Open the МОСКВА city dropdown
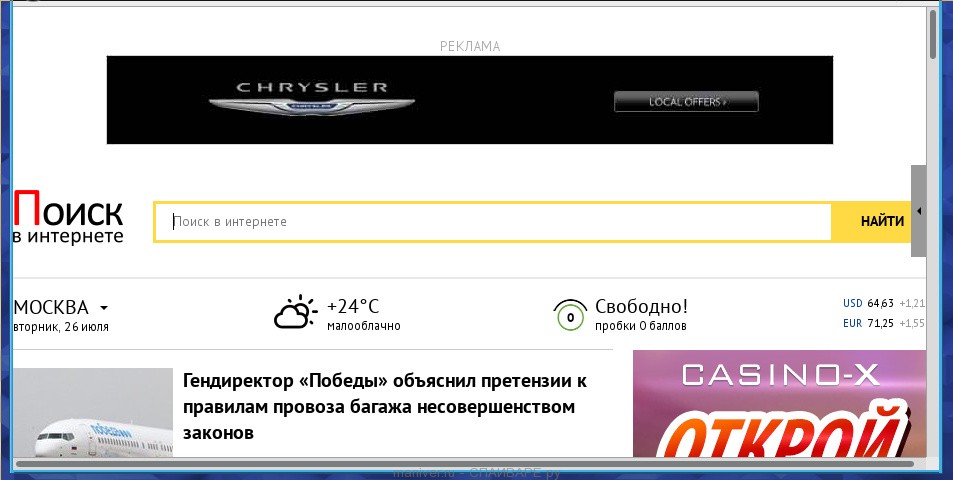Viewport: 953px width, 480px height. (x=61, y=307)
